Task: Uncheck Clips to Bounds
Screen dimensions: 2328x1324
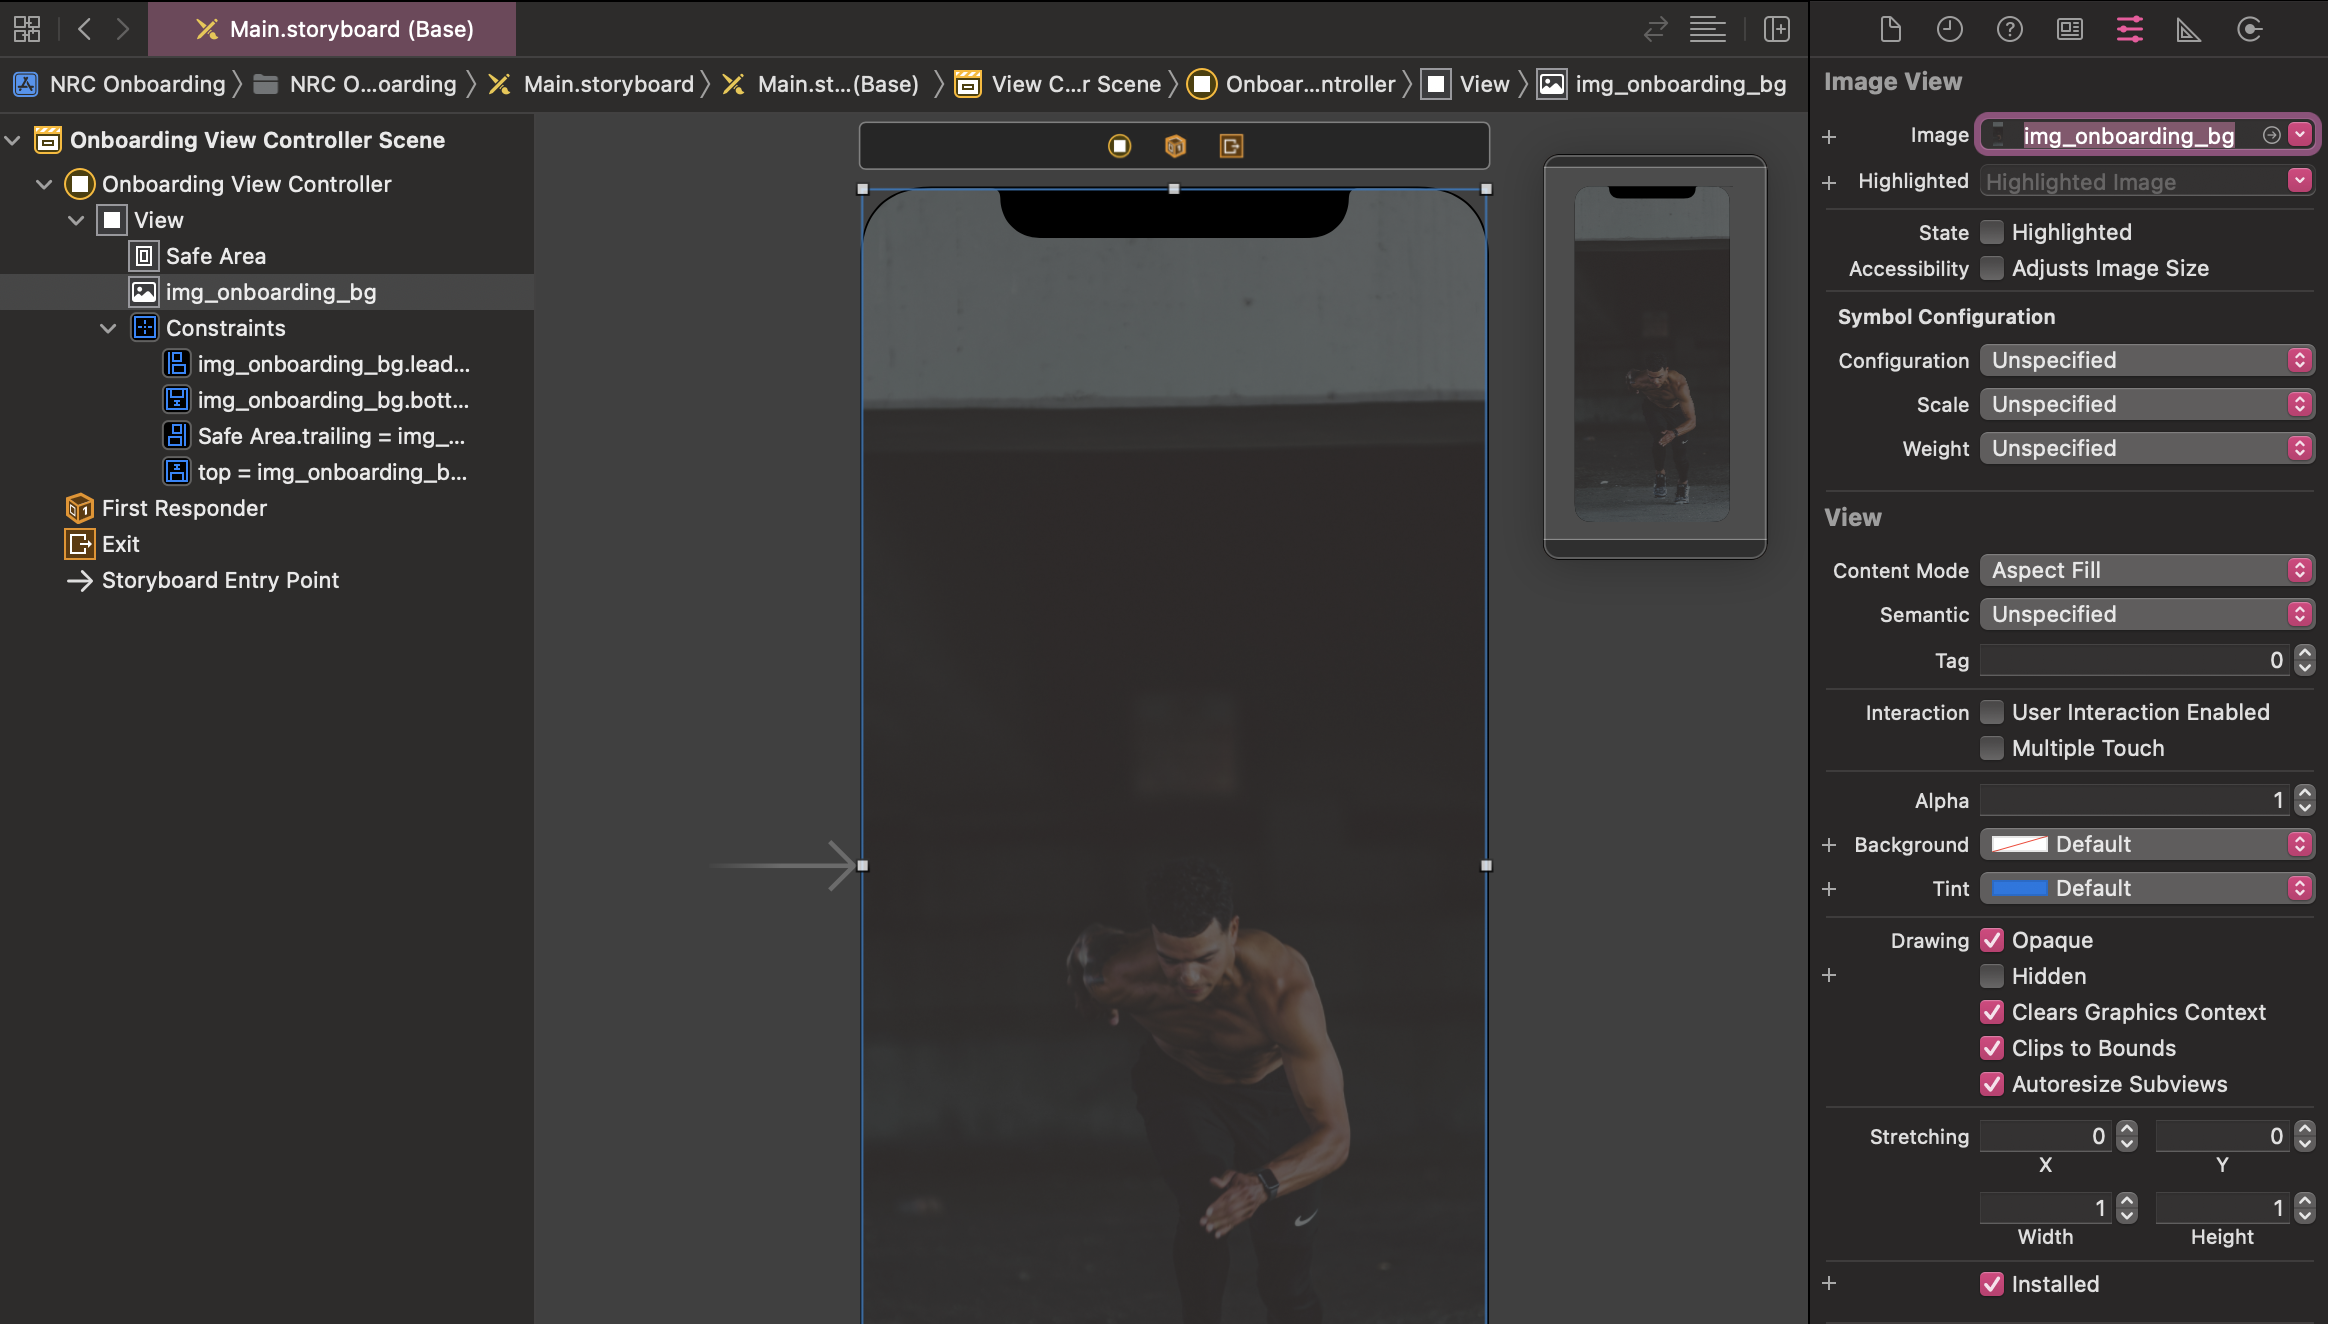Action: [x=1992, y=1048]
